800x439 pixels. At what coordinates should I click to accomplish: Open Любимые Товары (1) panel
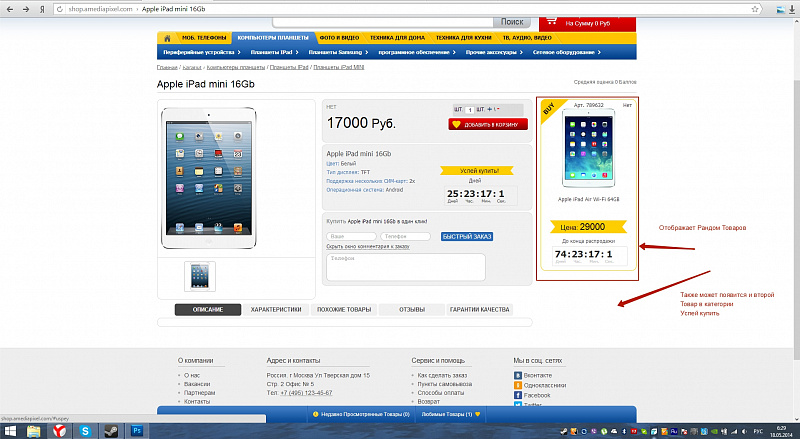point(451,414)
